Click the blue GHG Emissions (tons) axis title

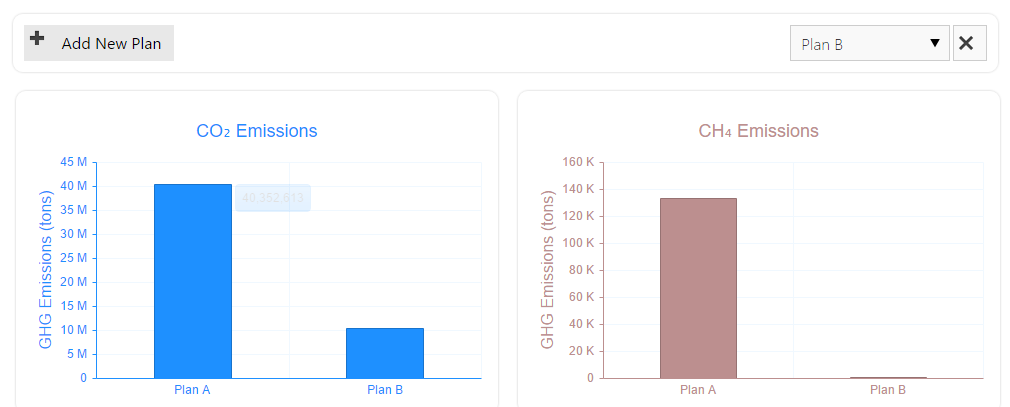point(46,270)
